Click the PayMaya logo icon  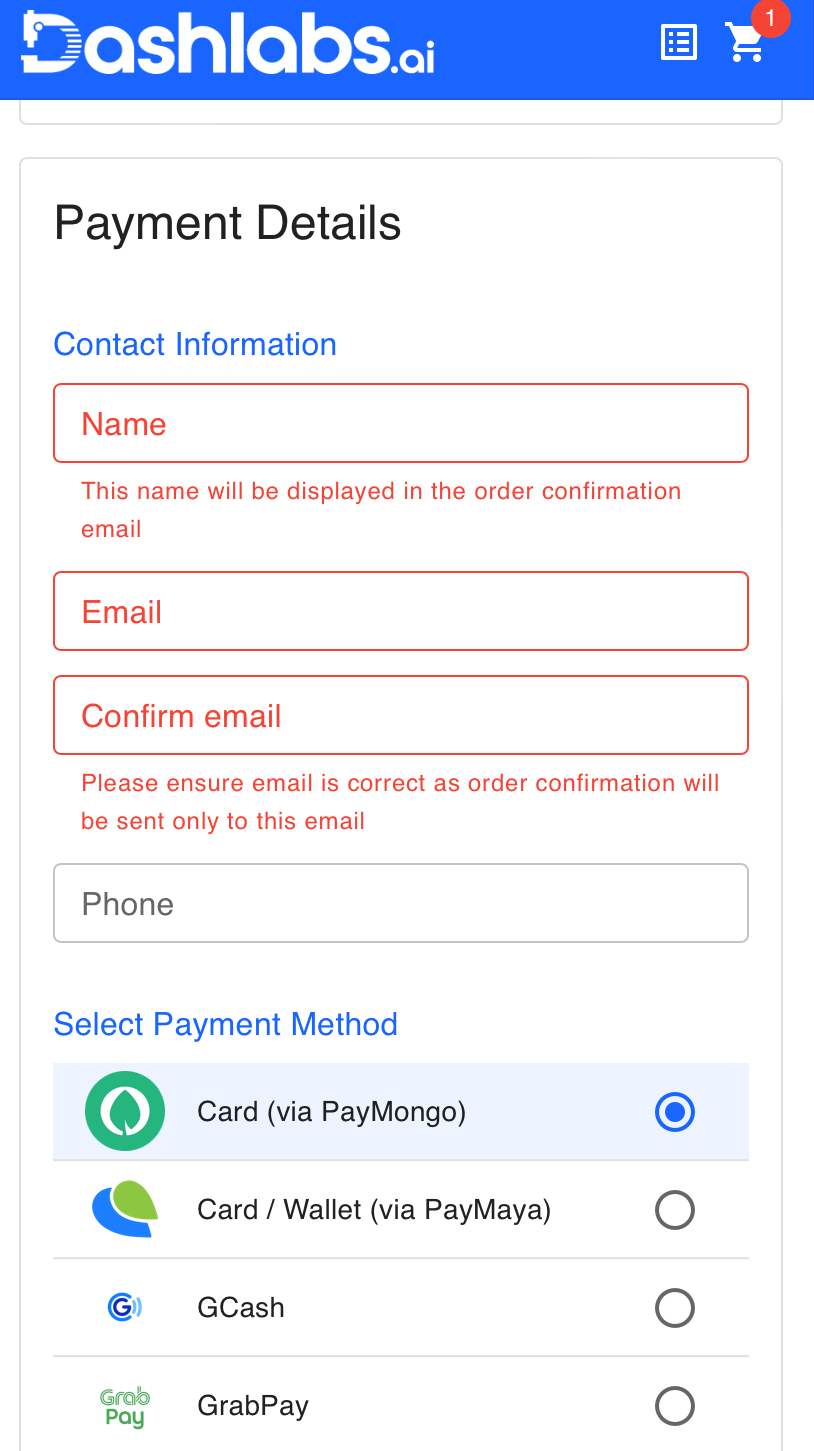pos(125,1209)
